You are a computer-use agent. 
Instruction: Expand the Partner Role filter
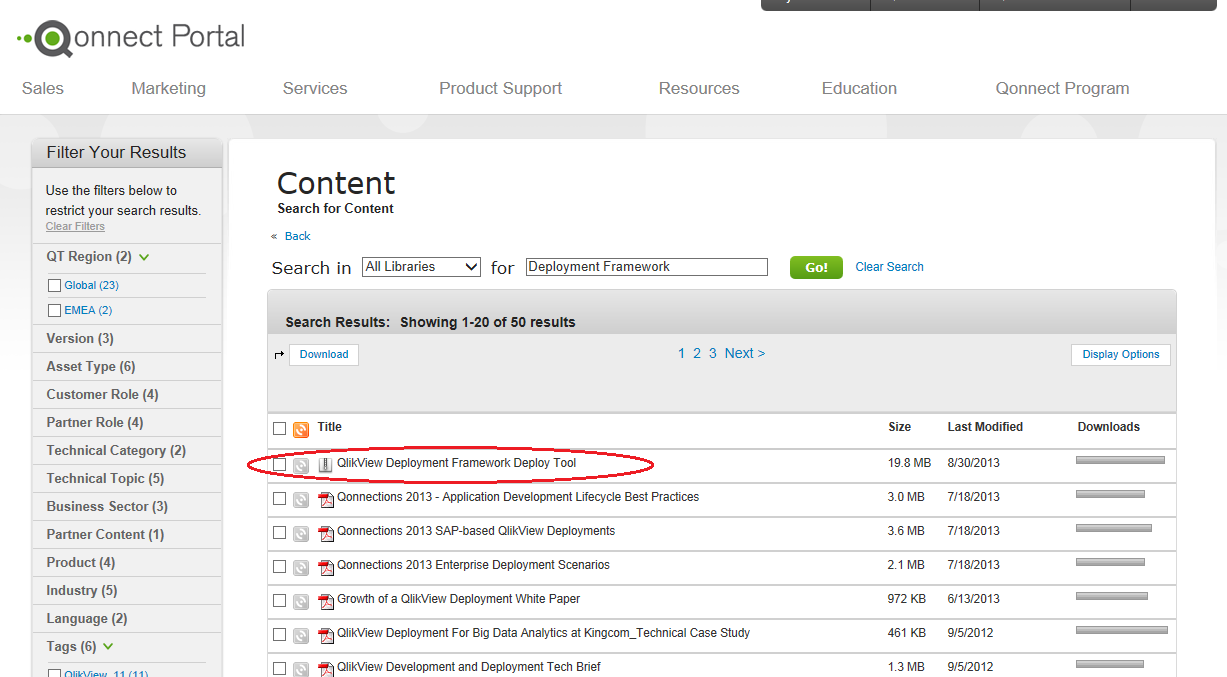[x=95, y=423]
